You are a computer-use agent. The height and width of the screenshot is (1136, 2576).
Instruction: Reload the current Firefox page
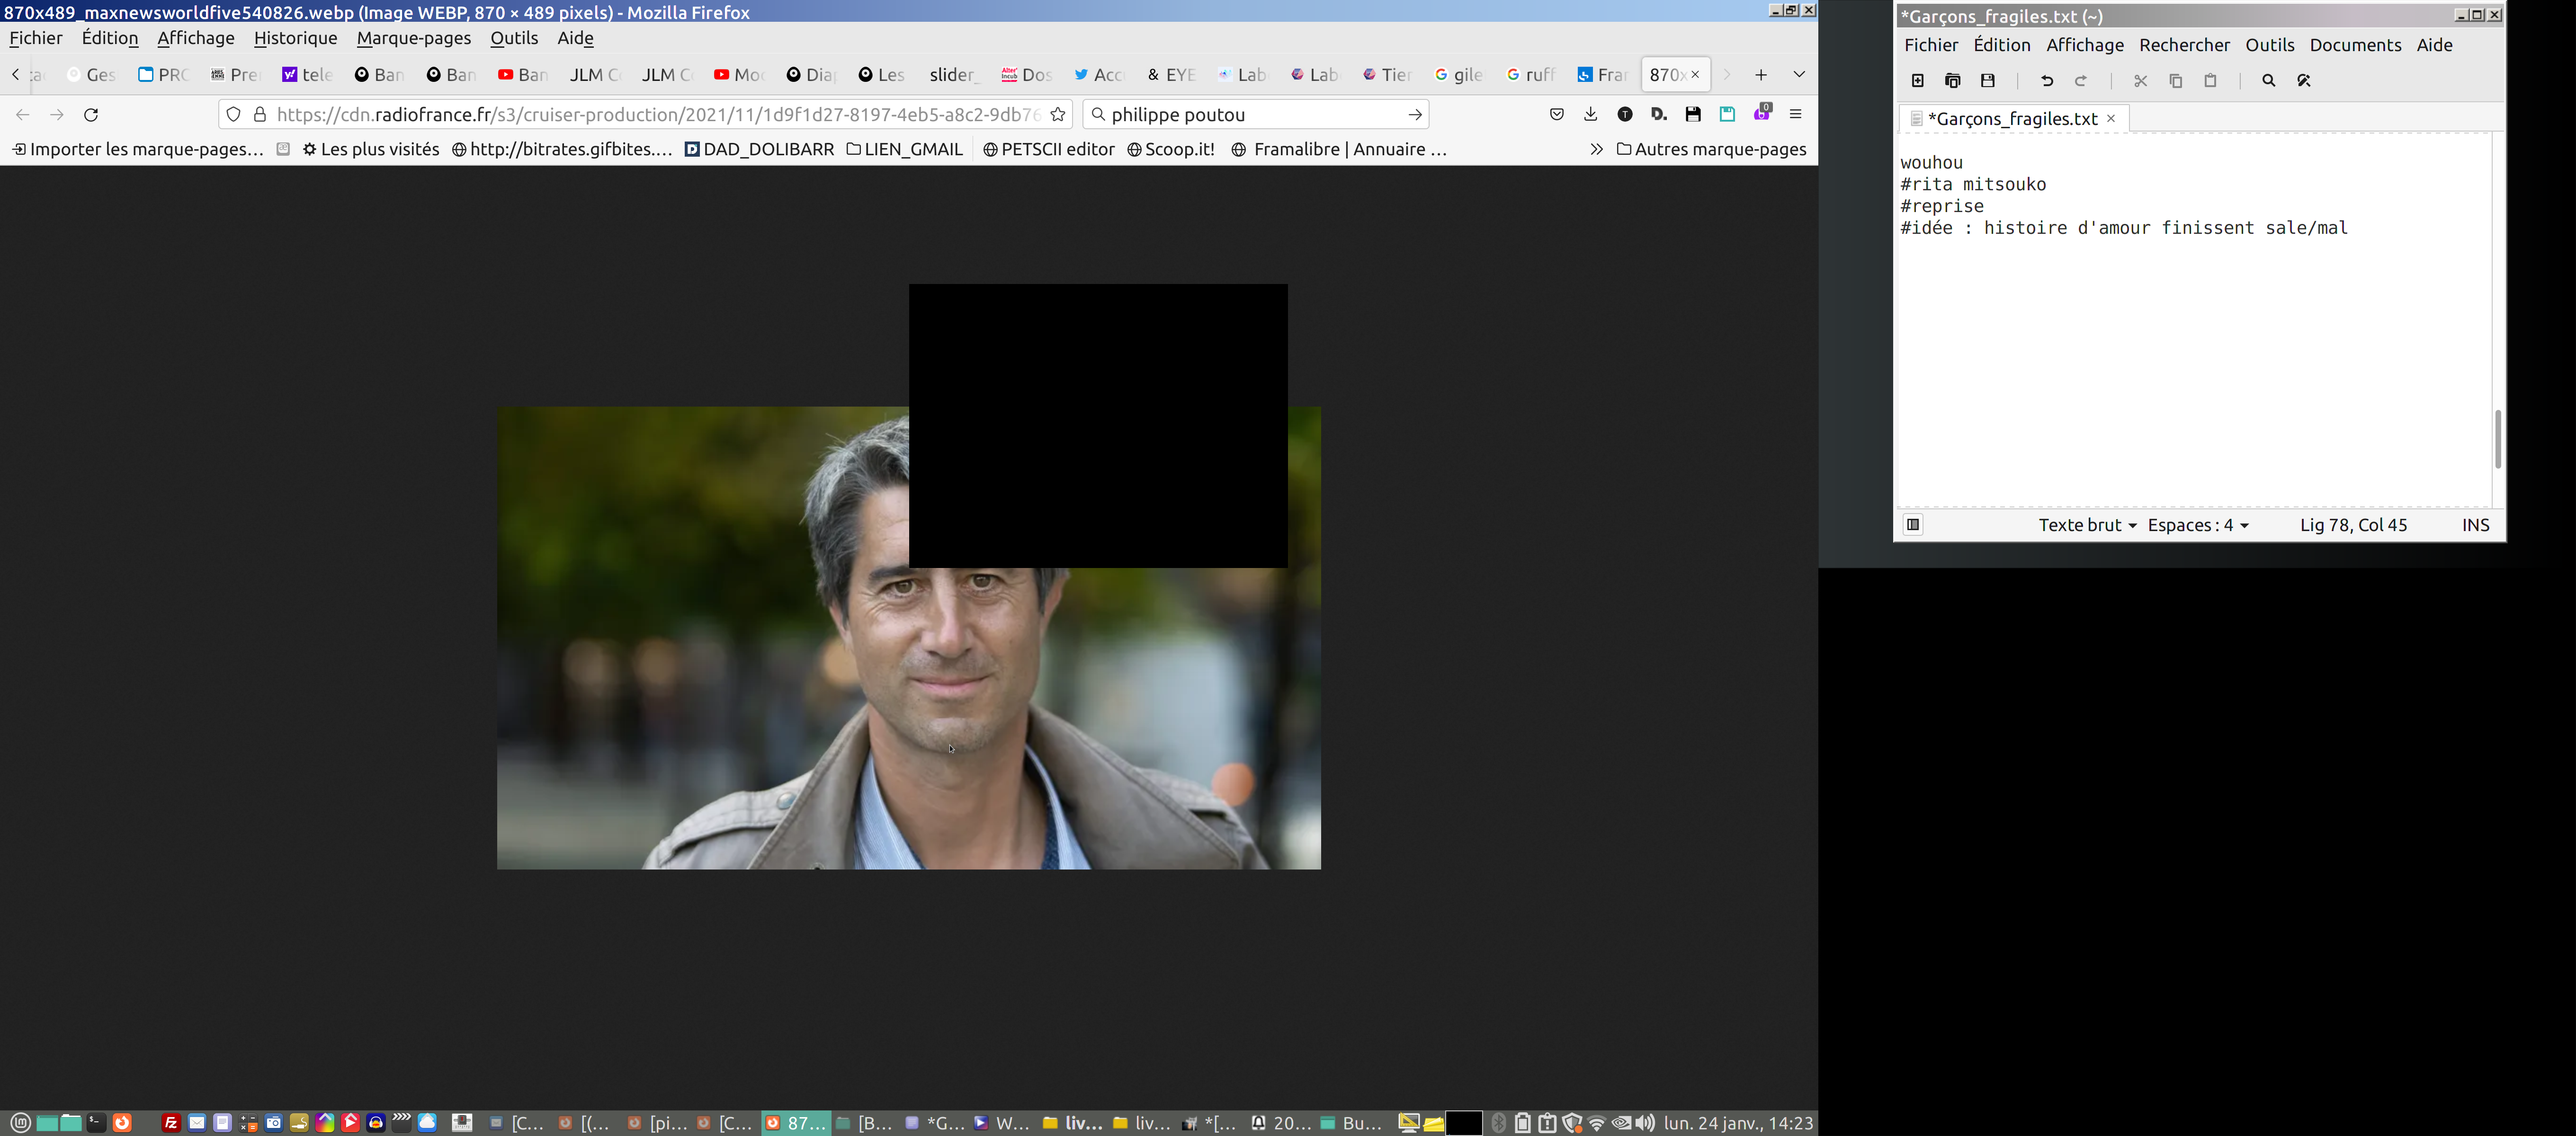click(91, 115)
